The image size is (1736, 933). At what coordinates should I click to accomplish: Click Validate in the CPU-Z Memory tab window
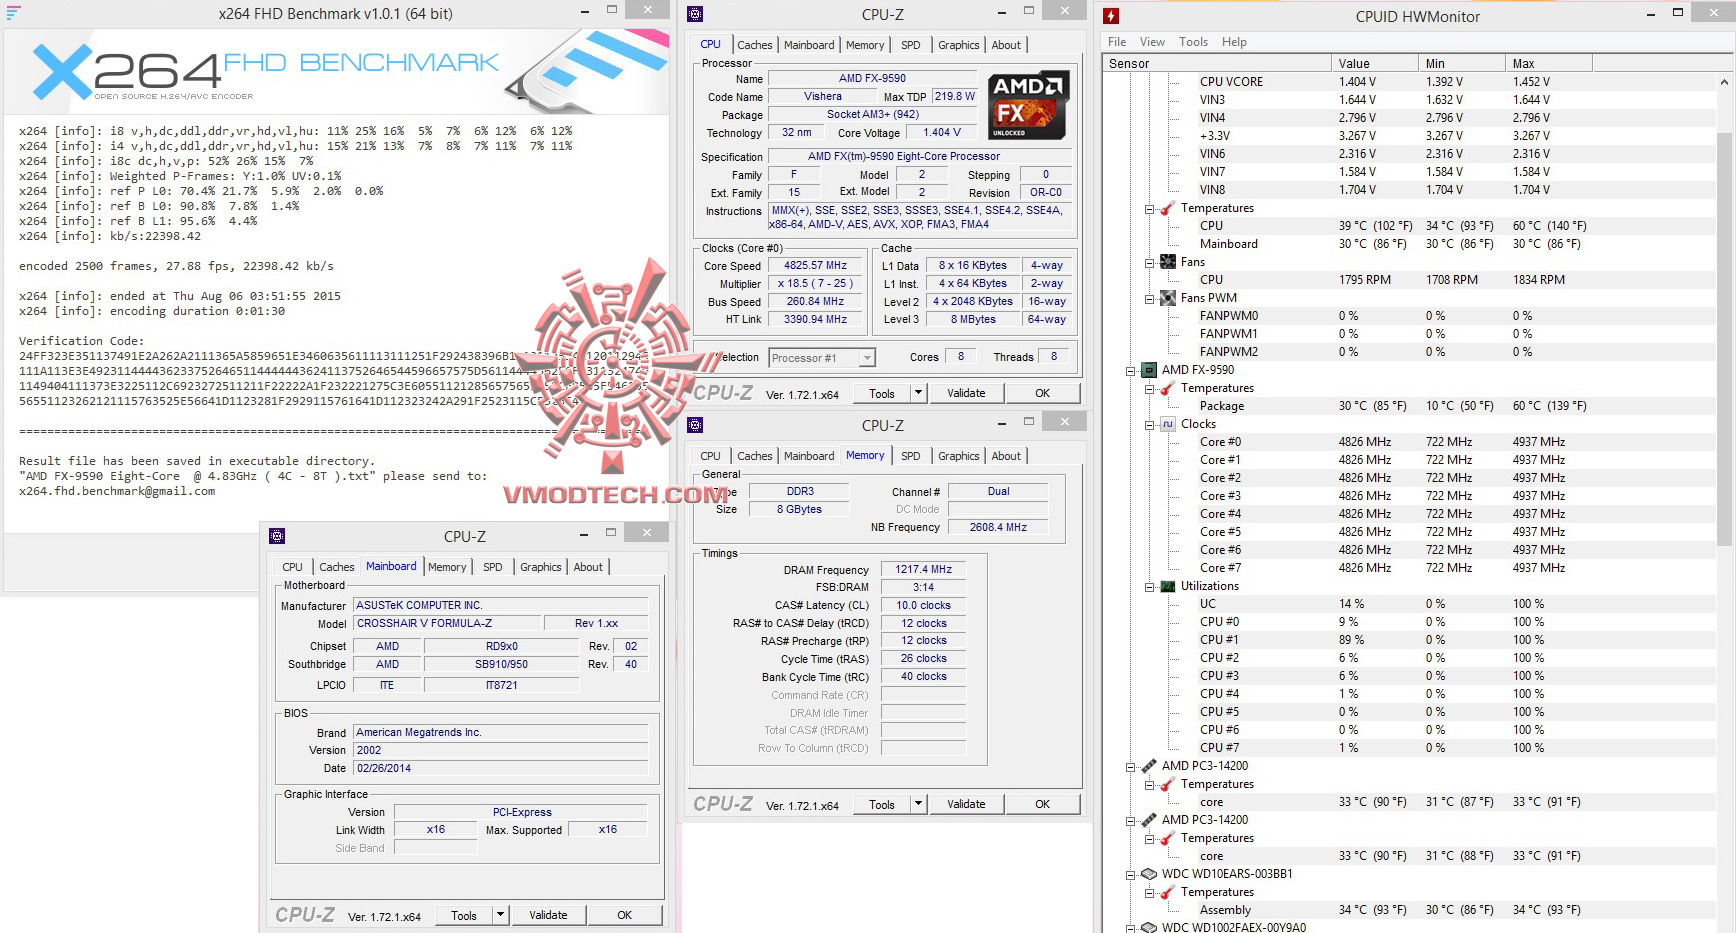966,804
